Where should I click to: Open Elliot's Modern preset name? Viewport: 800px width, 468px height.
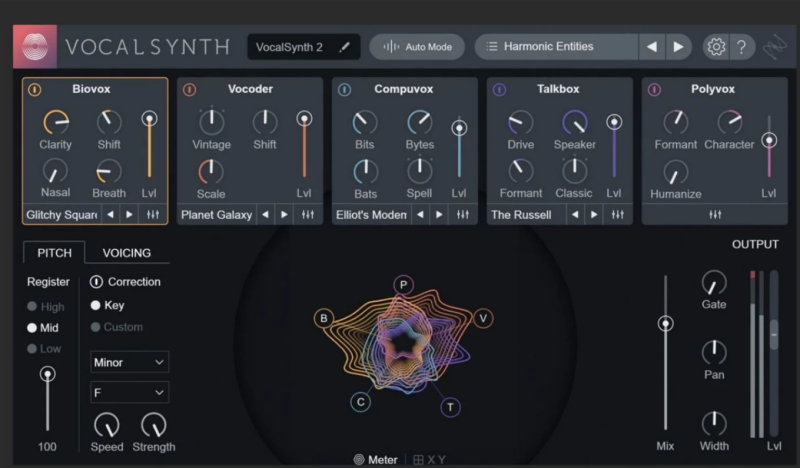pos(371,215)
